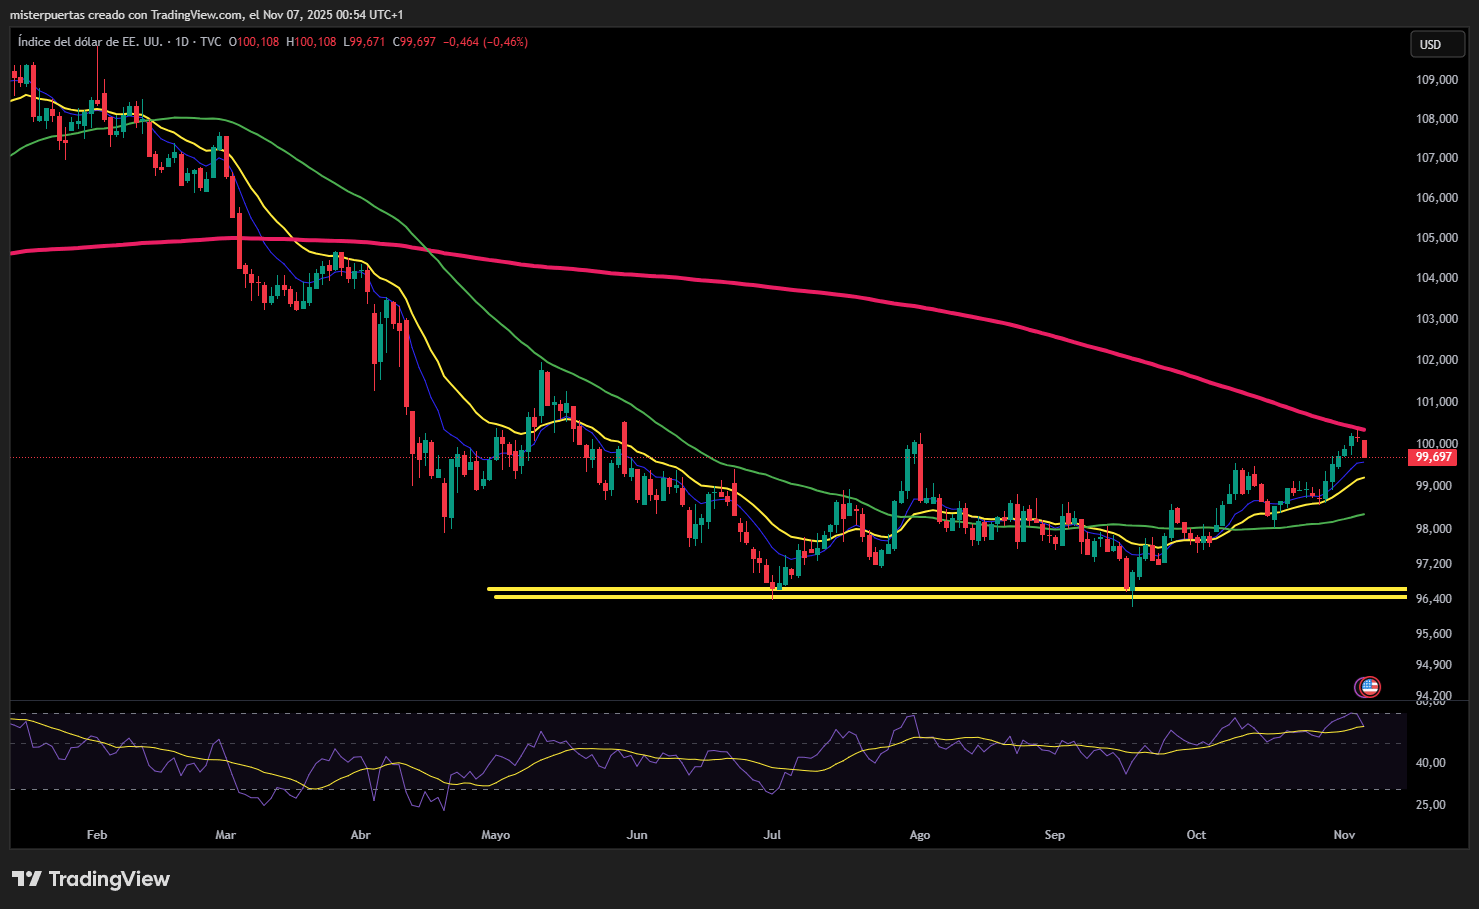Click the Ago label on the time axis
Viewport: 1479px width, 909px height.
tap(920, 835)
